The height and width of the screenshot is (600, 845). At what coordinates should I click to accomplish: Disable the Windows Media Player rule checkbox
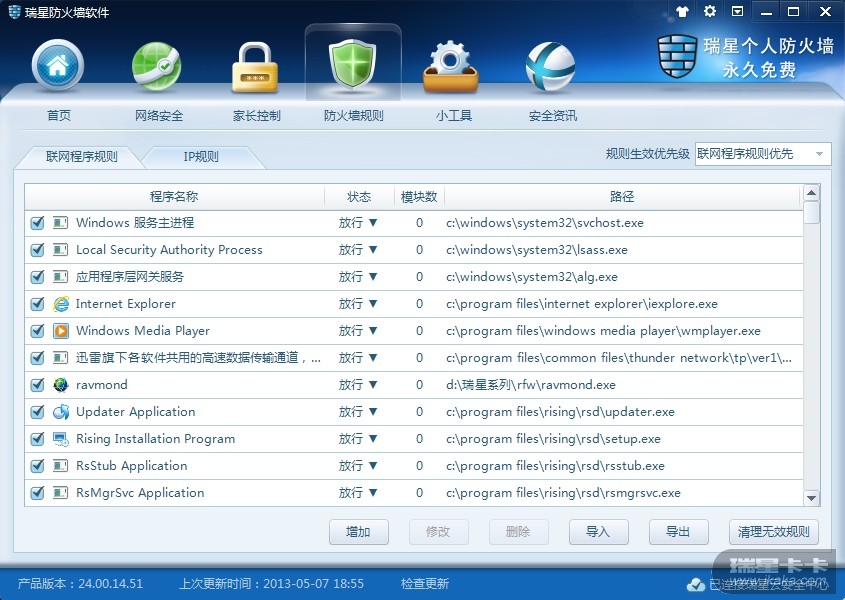pos(37,330)
